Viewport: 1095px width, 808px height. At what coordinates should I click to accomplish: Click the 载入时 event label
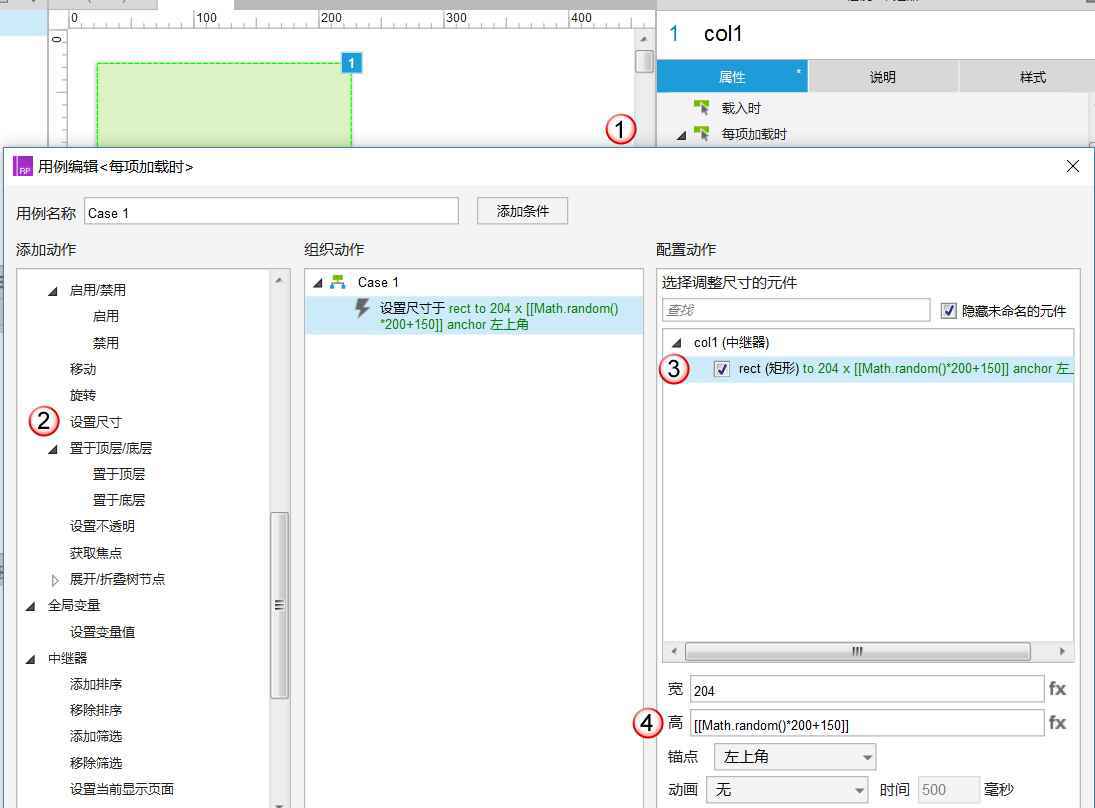point(741,108)
